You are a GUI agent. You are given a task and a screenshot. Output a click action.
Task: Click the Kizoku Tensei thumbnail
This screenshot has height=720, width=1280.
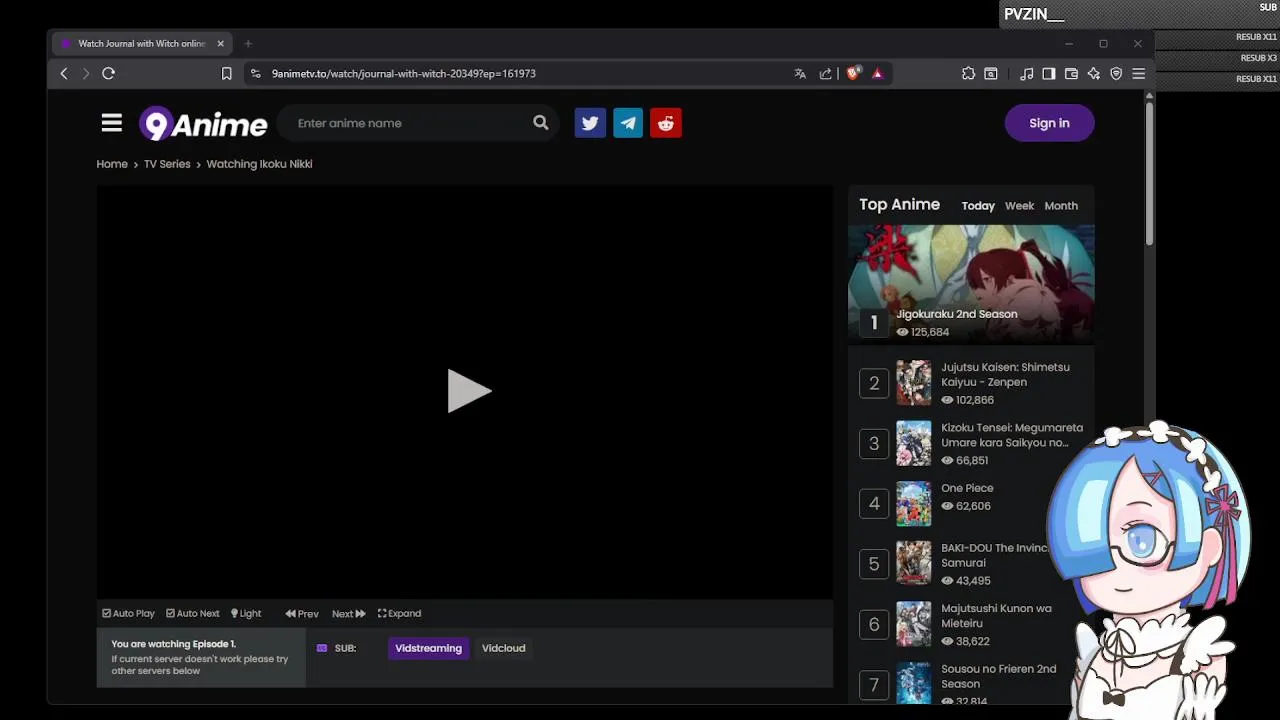[x=913, y=443]
